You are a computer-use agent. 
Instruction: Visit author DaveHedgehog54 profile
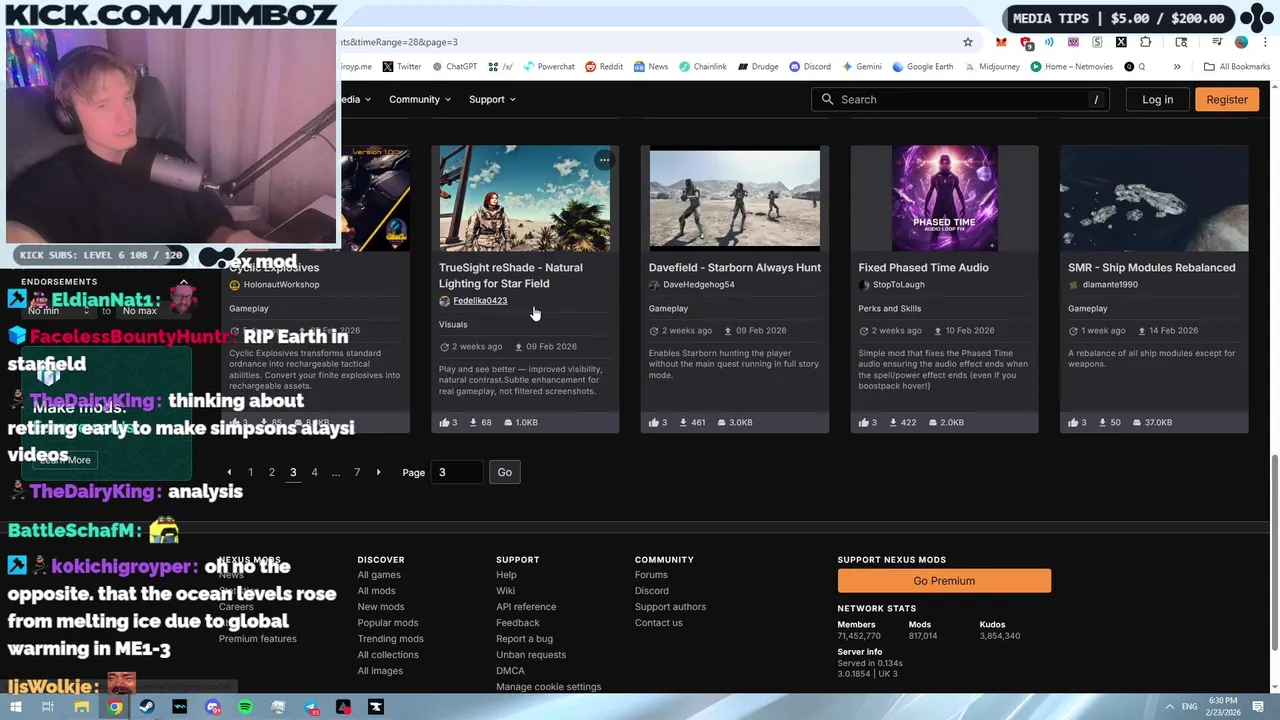coord(698,285)
